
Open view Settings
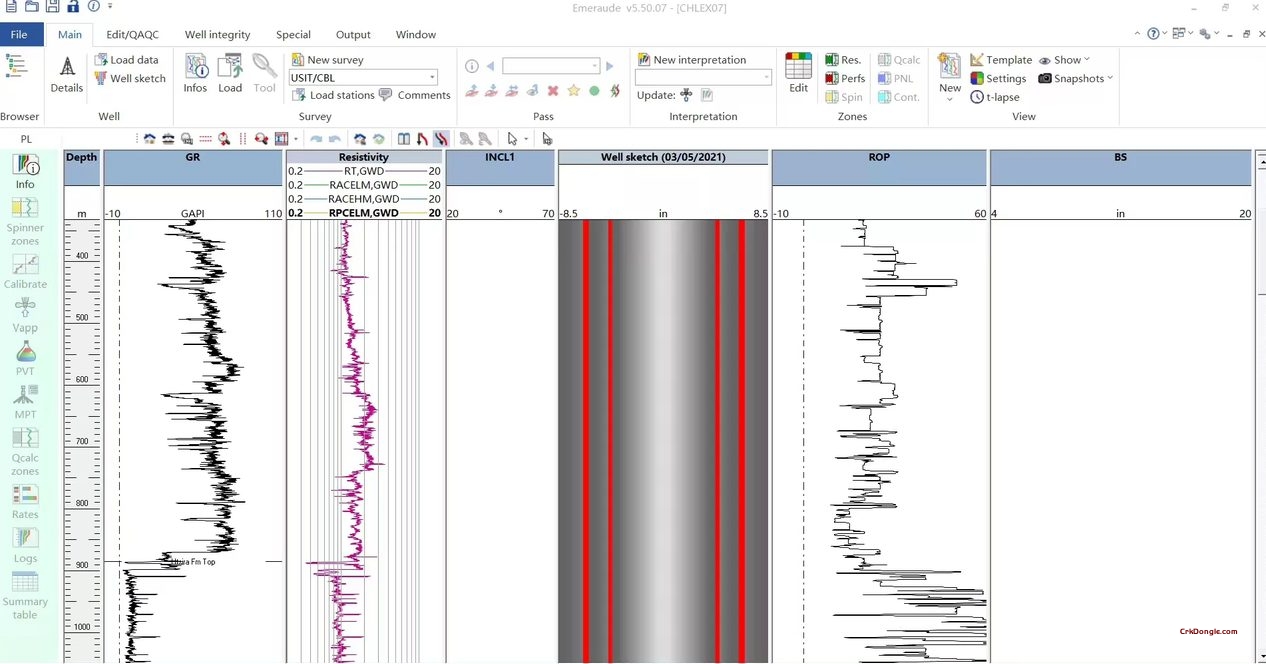pos(998,78)
